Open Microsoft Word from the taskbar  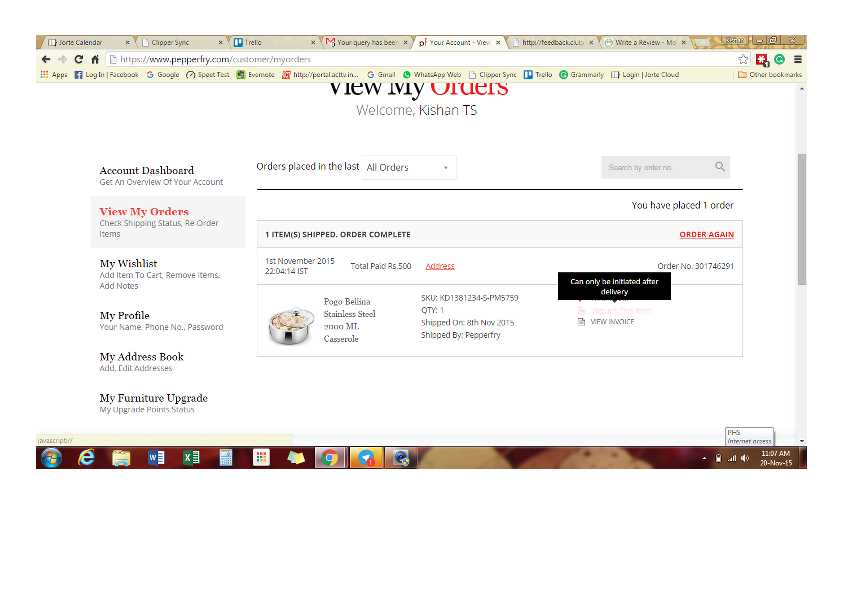pyautogui.click(x=156, y=458)
